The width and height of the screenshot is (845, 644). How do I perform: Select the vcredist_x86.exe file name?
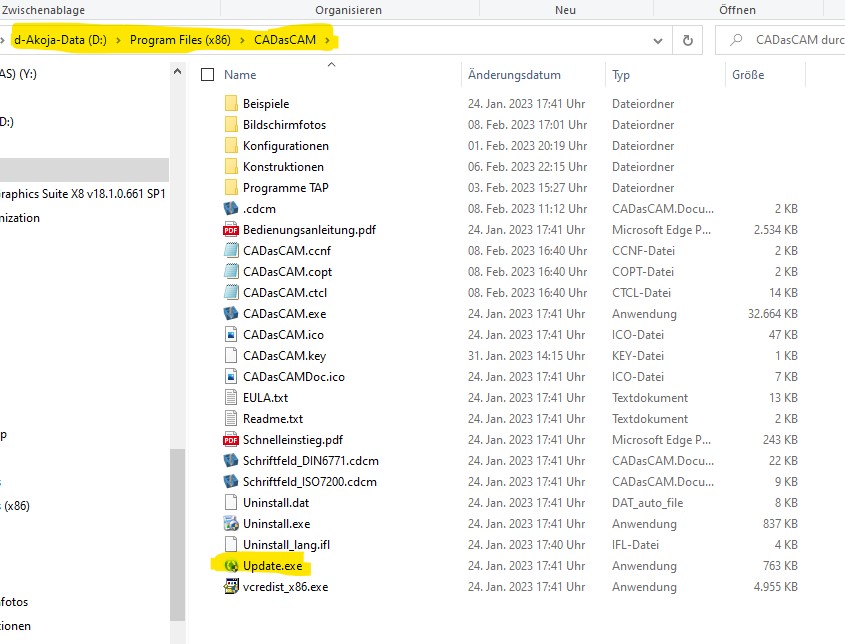(286, 587)
